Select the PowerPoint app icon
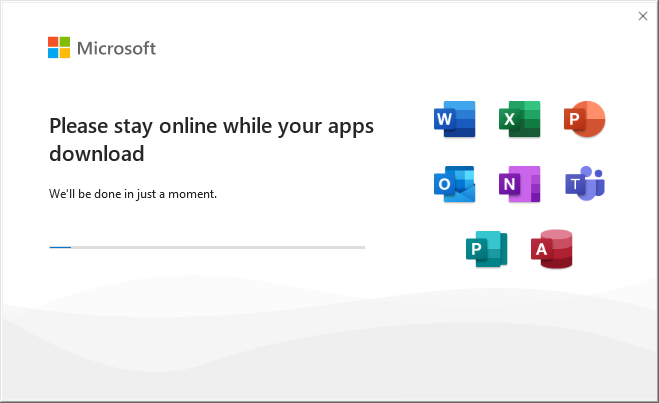The image size is (659, 403). pyautogui.click(x=585, y=120)
